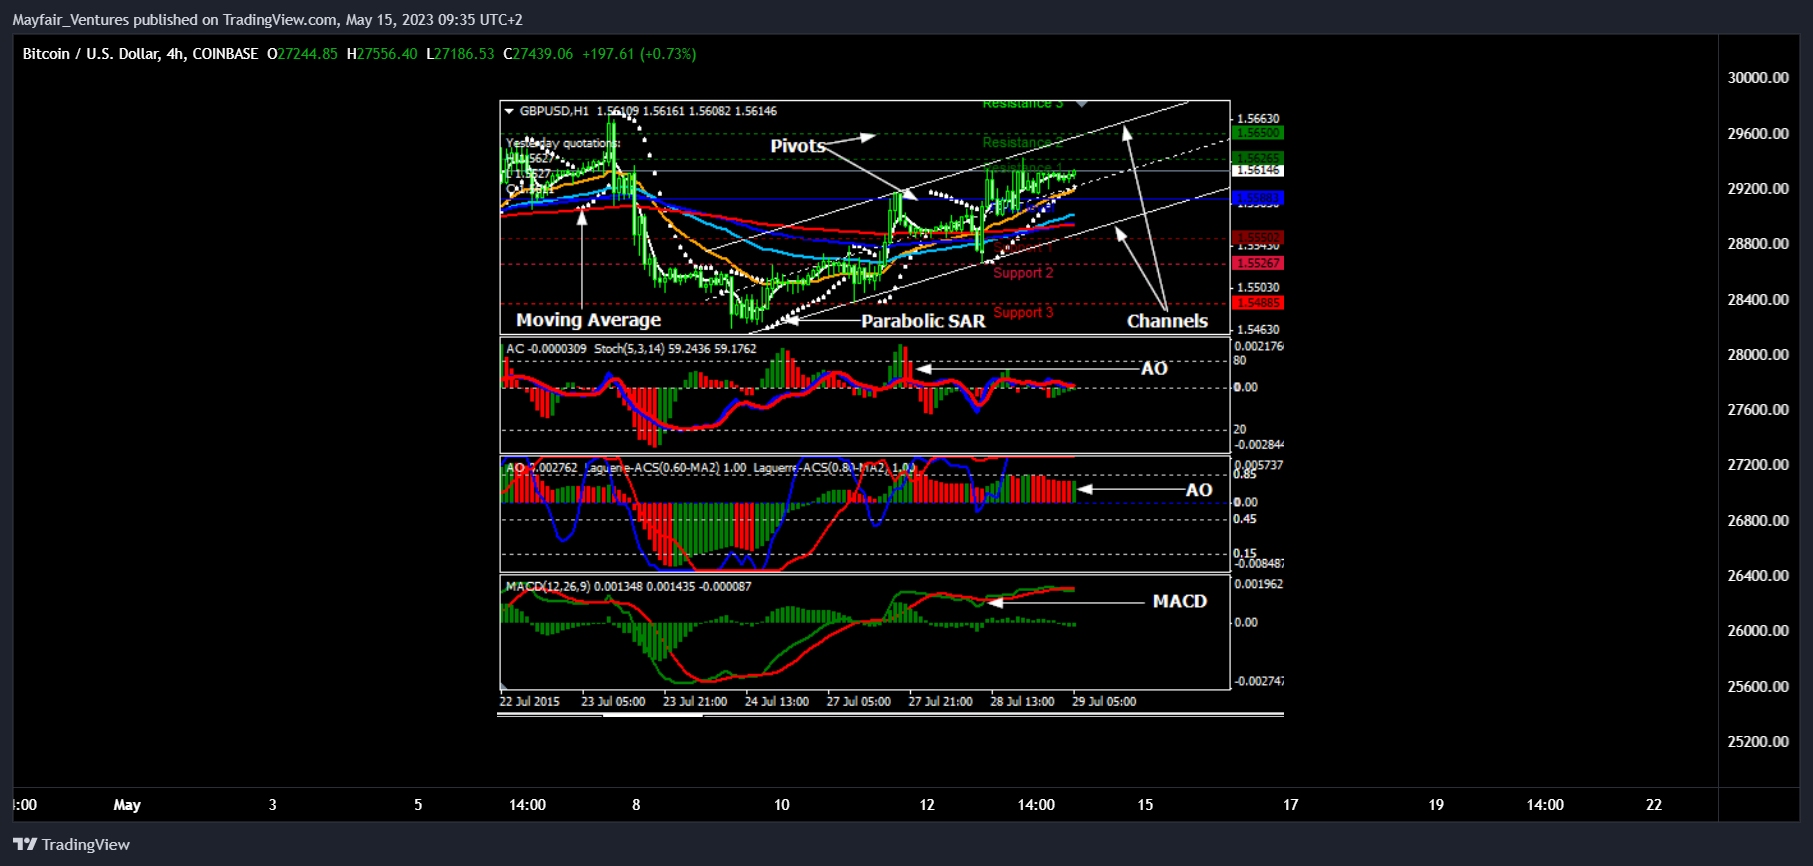This screenshot has height=866, width=1813.
Task: Click the open value O27244.85
Action: (302, 54)
